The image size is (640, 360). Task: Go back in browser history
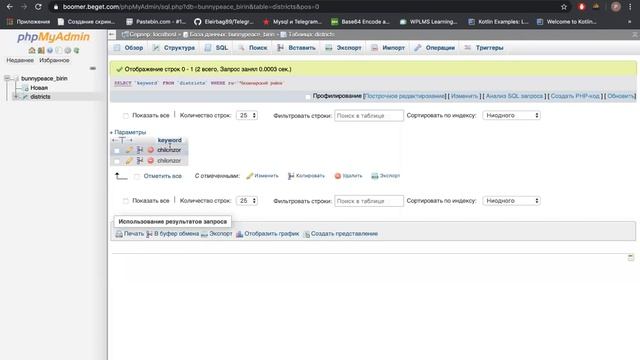pyautogui.click(x=10, y=7)
